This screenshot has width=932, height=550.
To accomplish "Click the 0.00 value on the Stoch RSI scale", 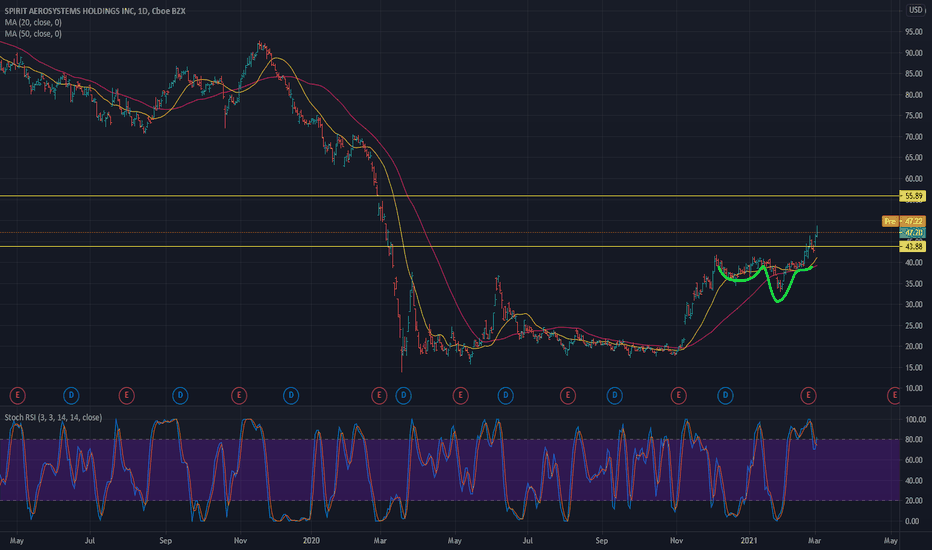I will coord(912,521).
